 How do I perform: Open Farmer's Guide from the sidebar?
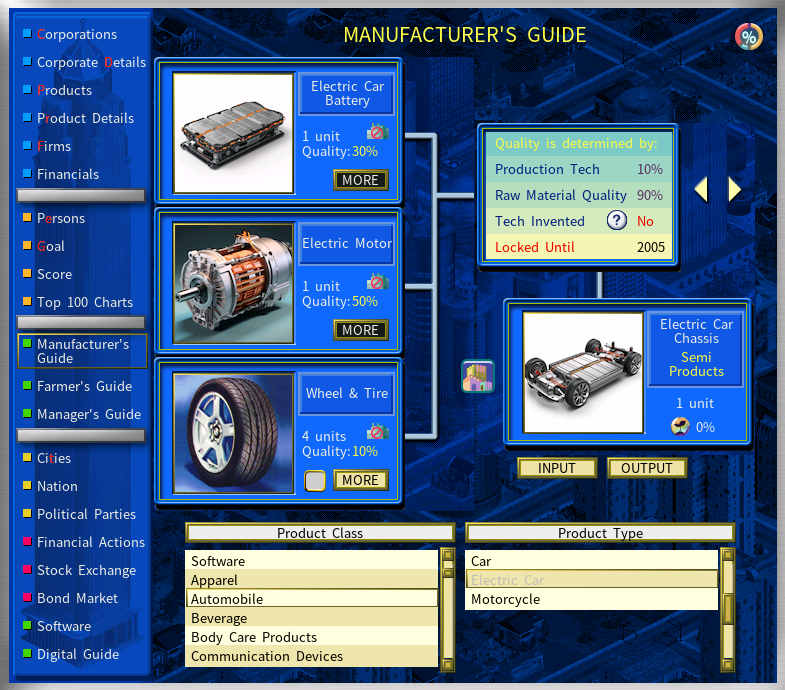[84, 386]
